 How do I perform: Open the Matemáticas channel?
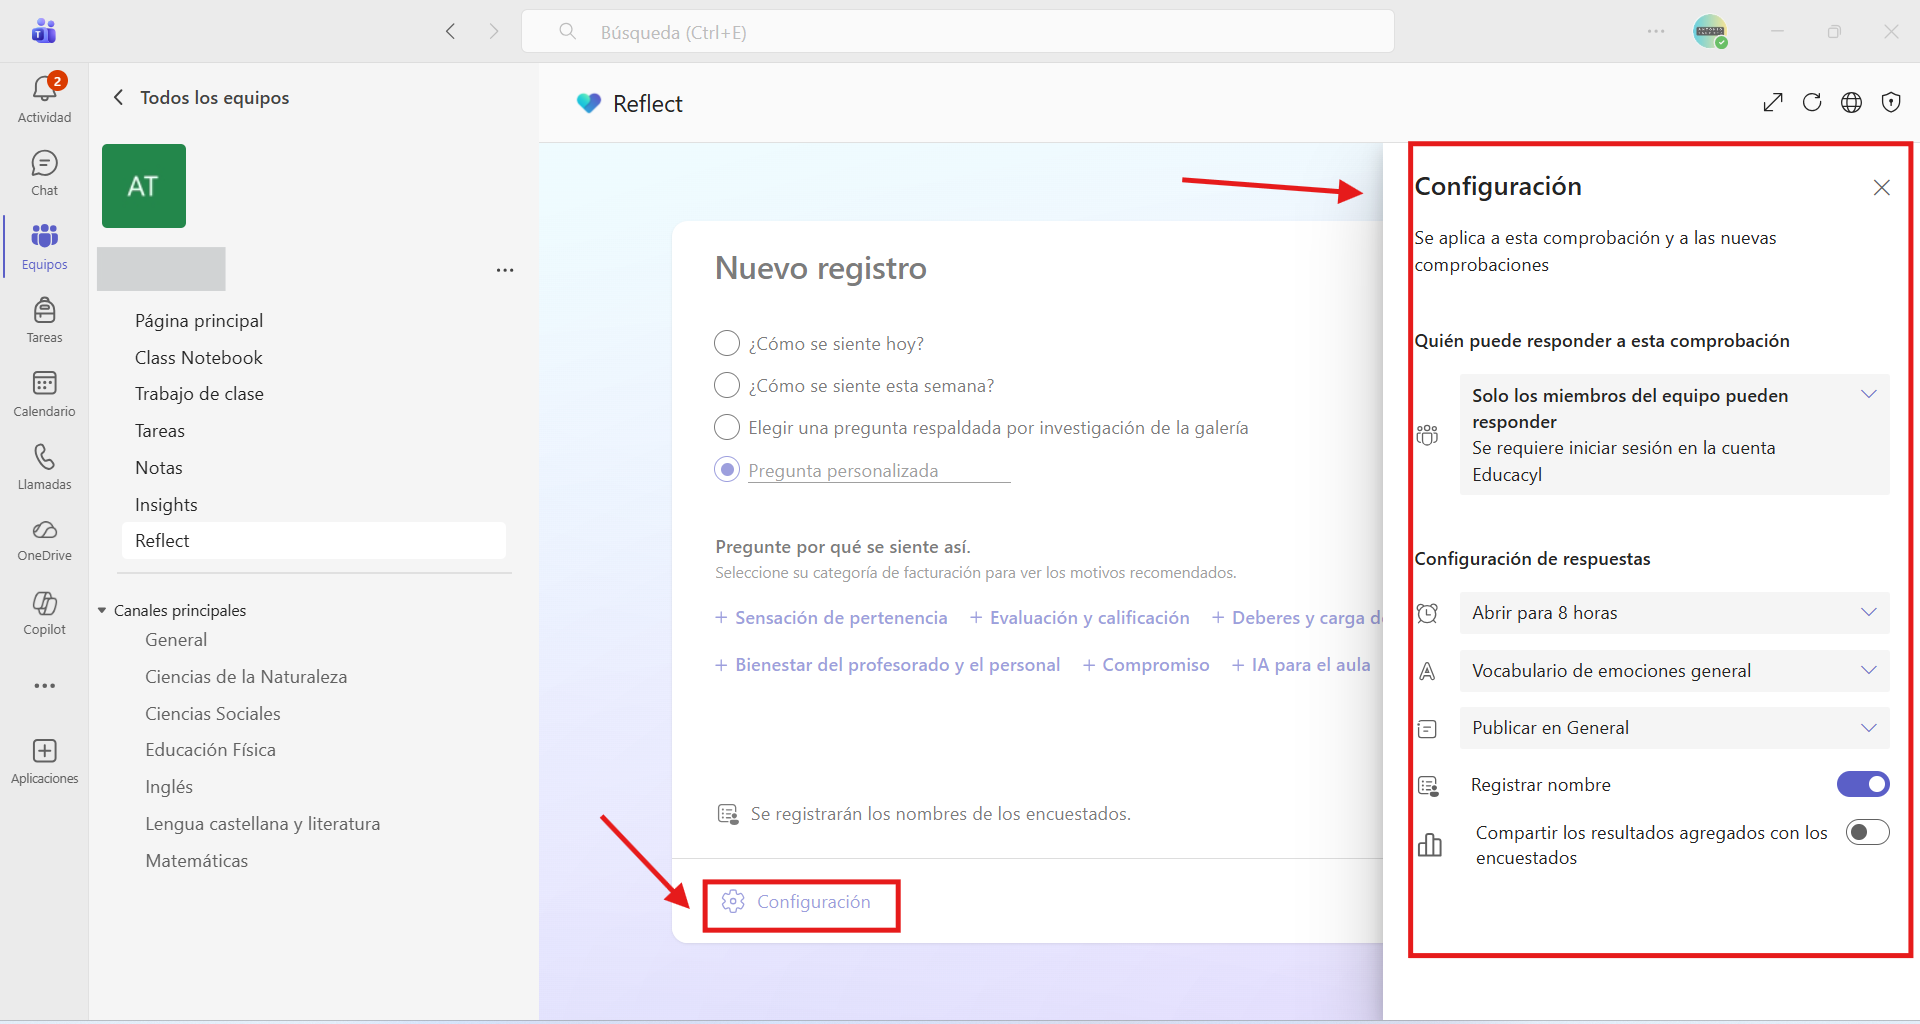(x=197, y=861)
